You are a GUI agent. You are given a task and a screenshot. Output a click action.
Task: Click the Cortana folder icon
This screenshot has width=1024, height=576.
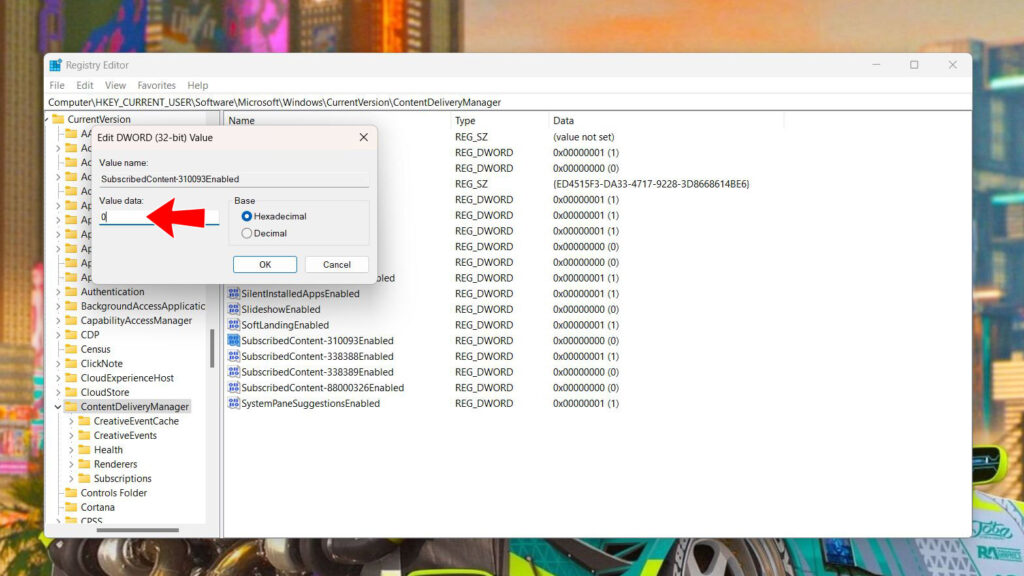(x=71, y=507)
